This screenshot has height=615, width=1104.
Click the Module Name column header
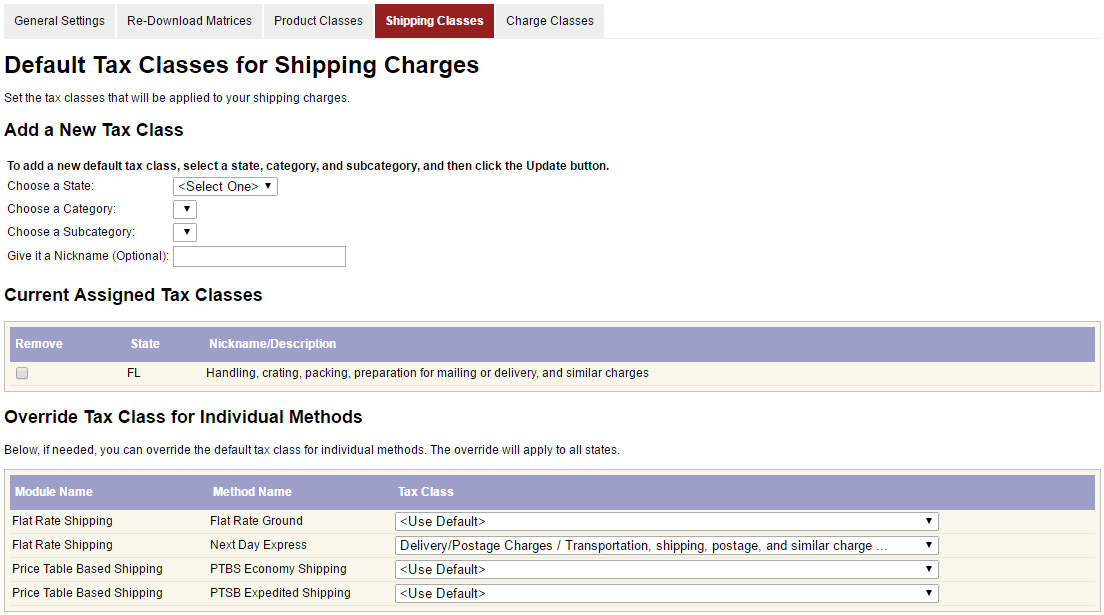[x=53, y=492]
